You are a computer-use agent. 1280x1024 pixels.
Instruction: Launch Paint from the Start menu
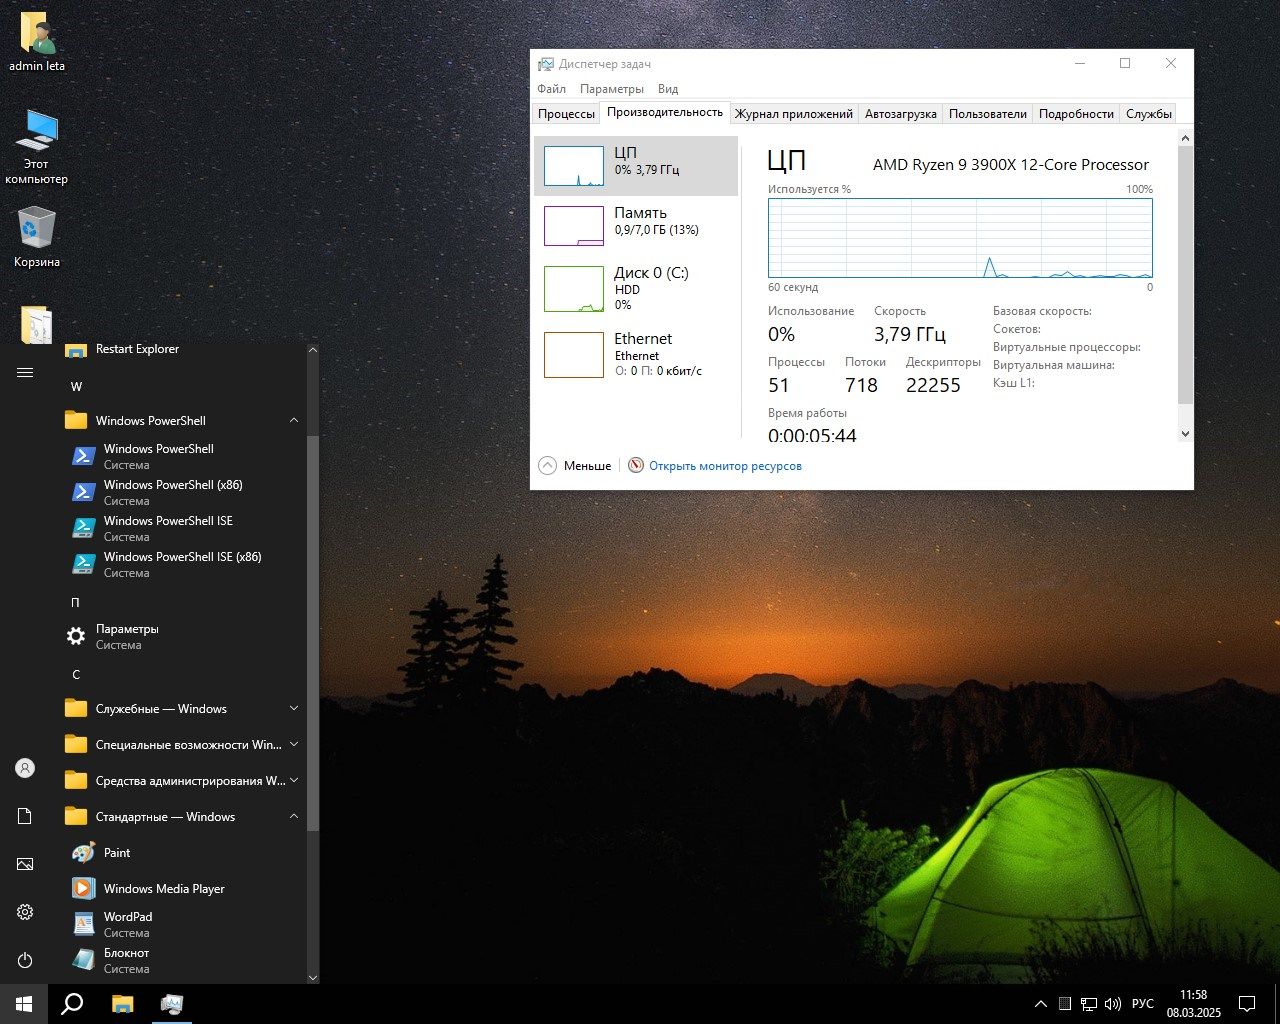184,853
